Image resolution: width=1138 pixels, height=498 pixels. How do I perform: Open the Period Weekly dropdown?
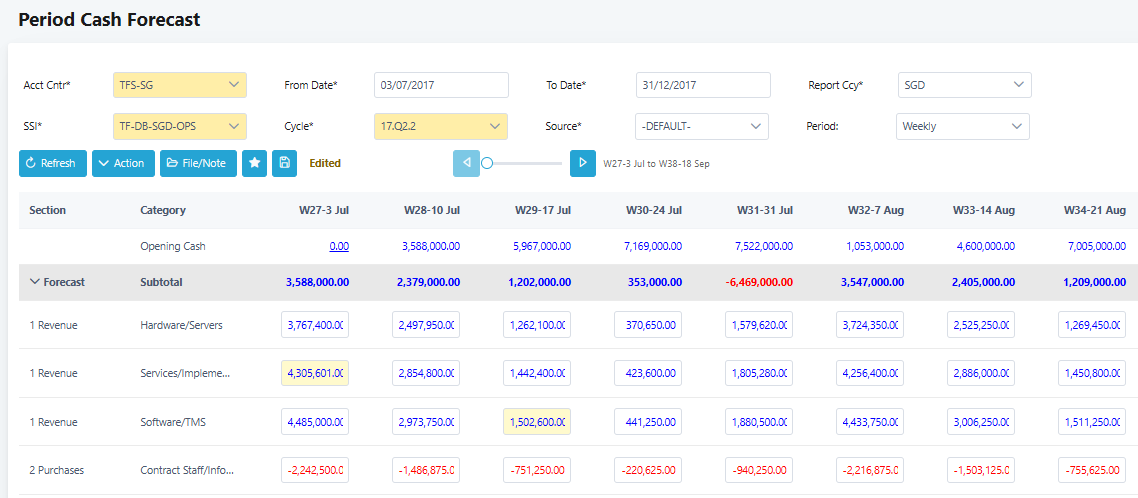pyautogui.click(x=962, y=126)
